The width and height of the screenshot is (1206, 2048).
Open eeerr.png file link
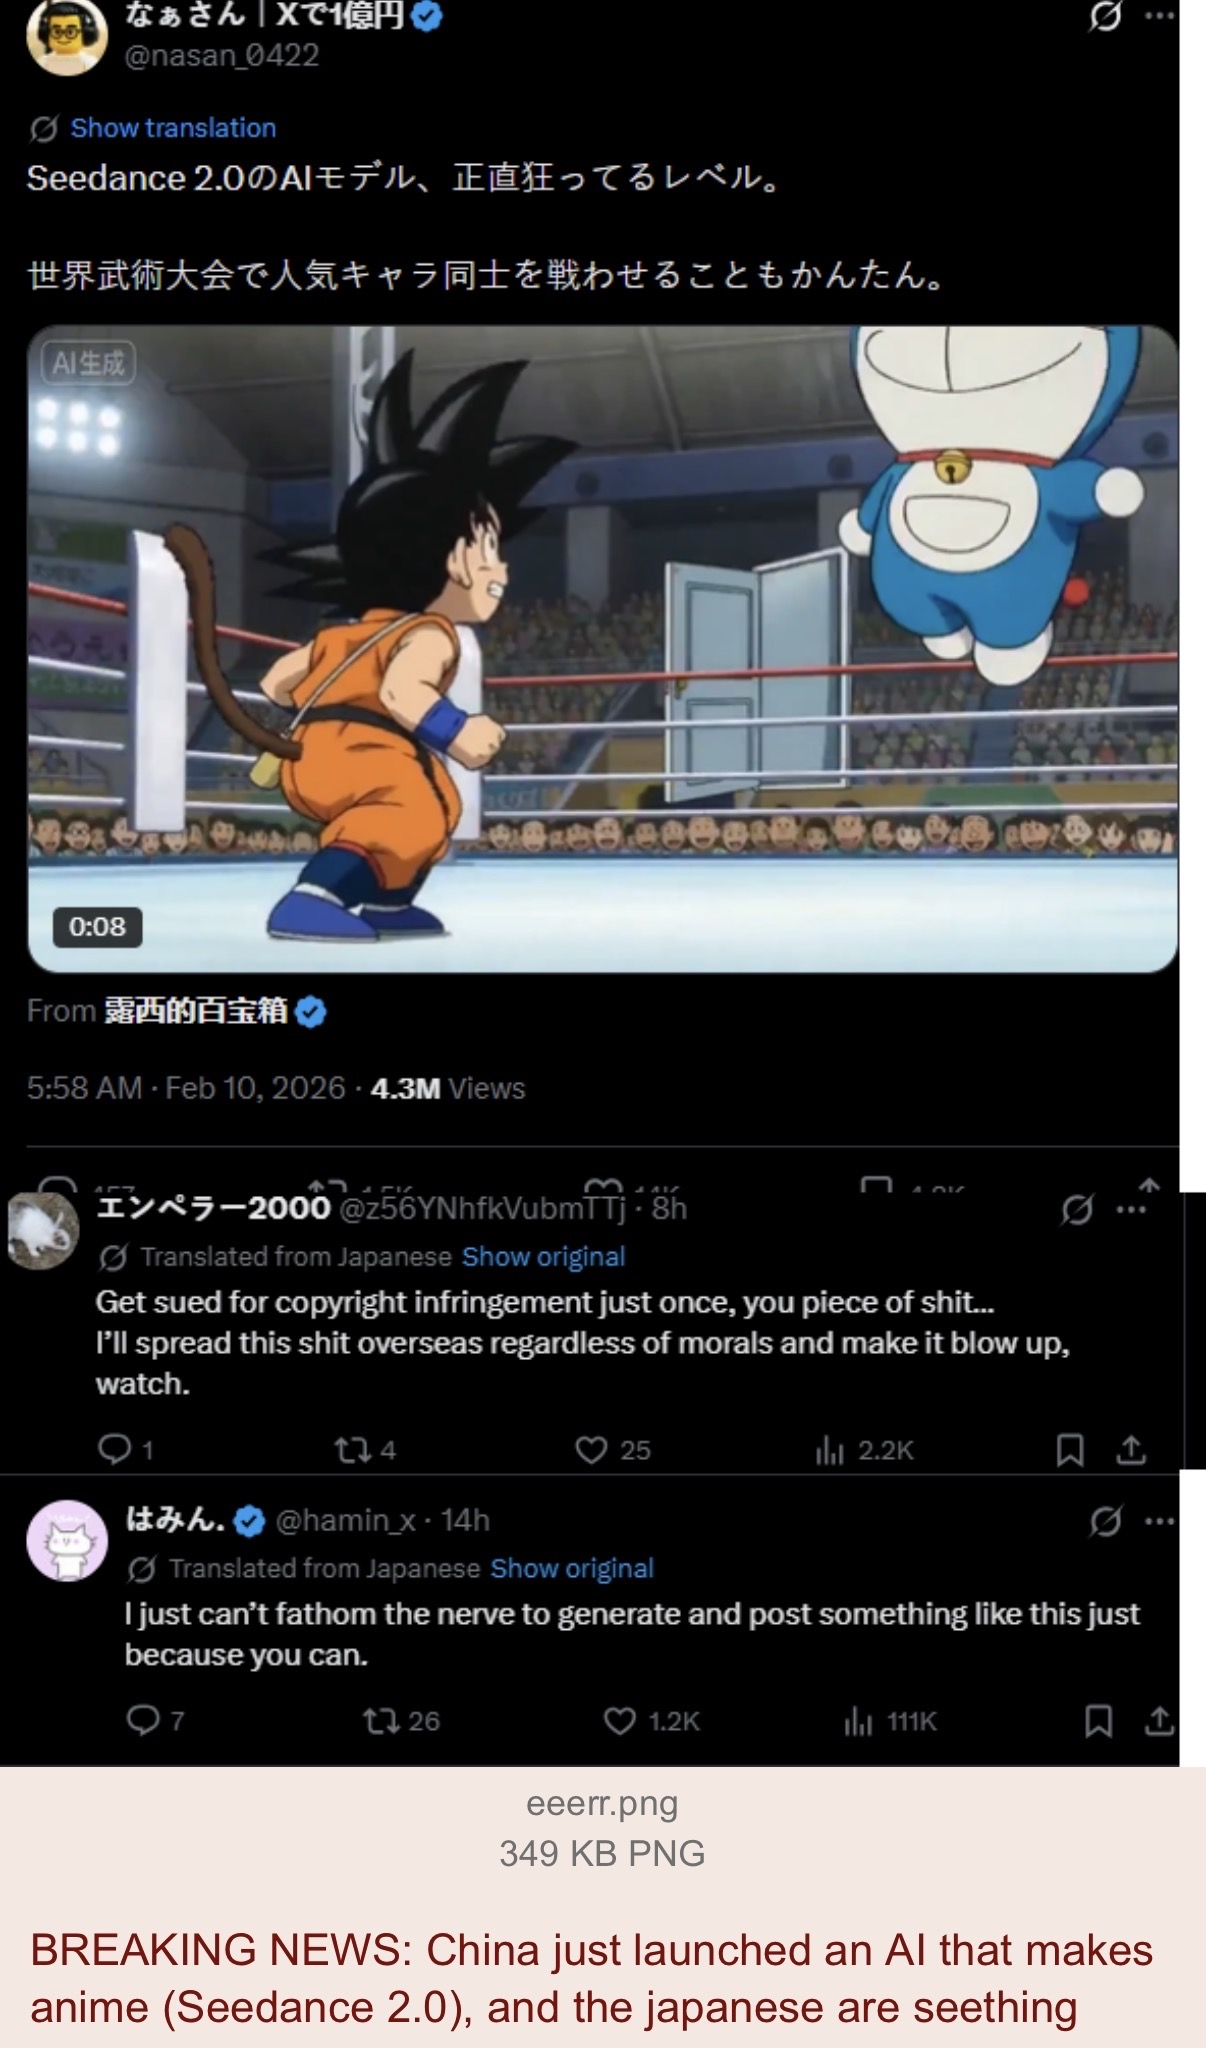pos(602,1803)
